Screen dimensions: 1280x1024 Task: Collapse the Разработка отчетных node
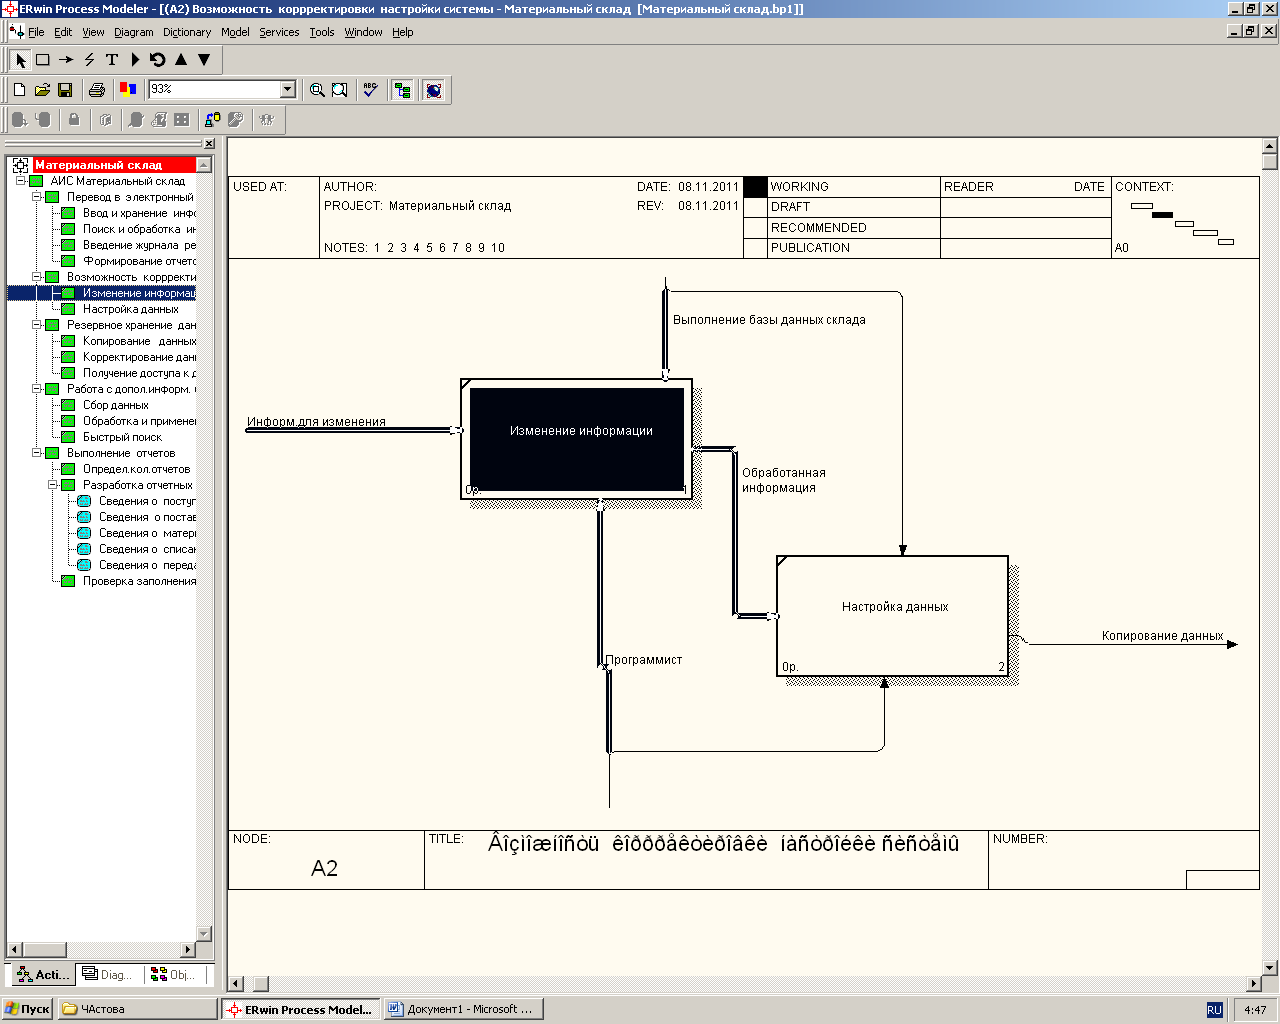(53, 485)
